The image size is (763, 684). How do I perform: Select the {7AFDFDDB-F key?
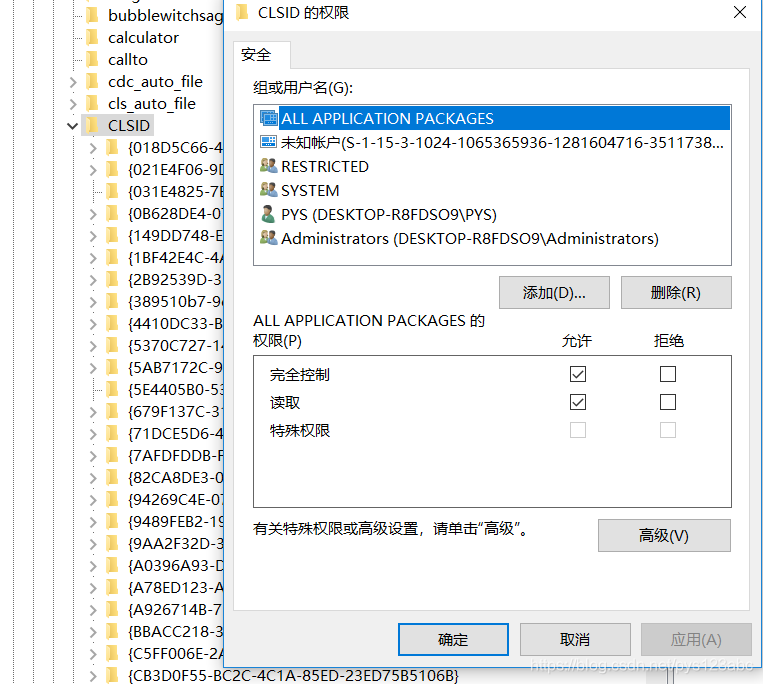coord(175,456)
